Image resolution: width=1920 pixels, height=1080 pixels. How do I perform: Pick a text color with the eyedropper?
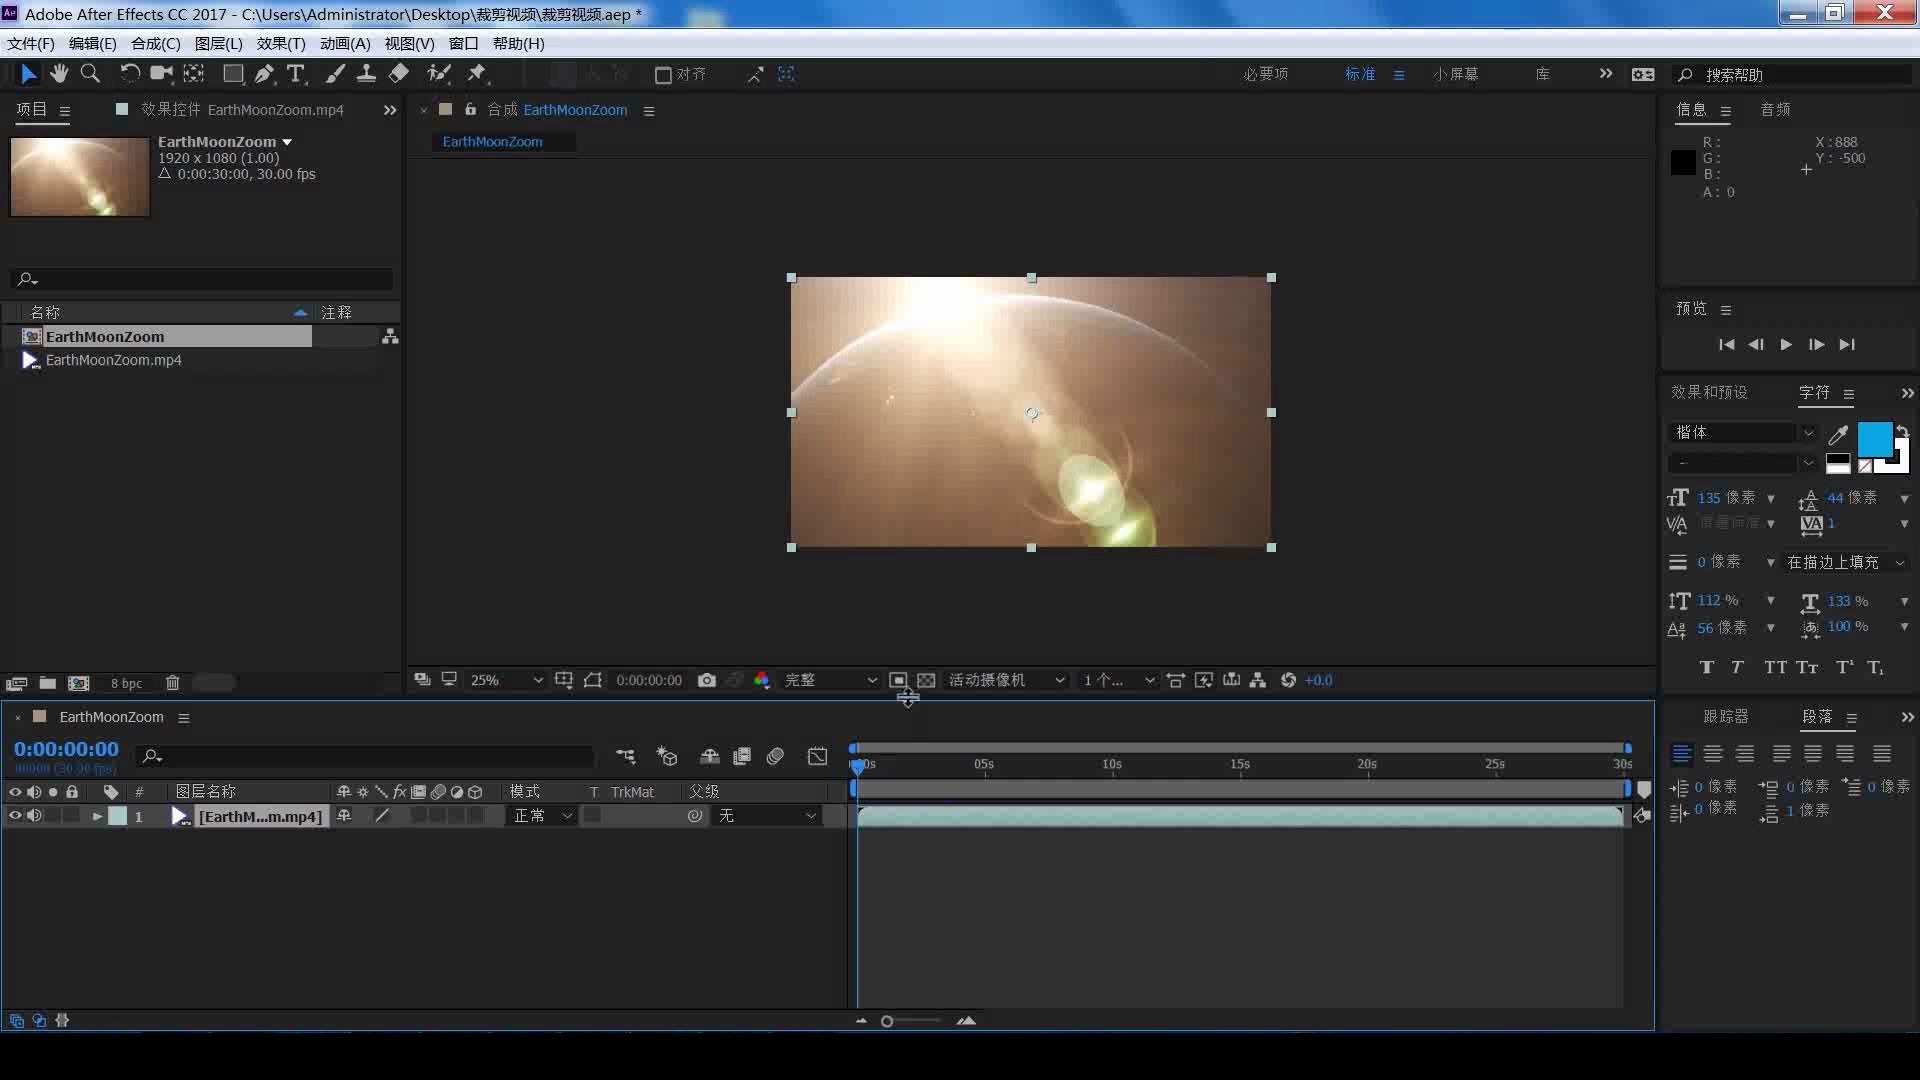[1838, 434]
